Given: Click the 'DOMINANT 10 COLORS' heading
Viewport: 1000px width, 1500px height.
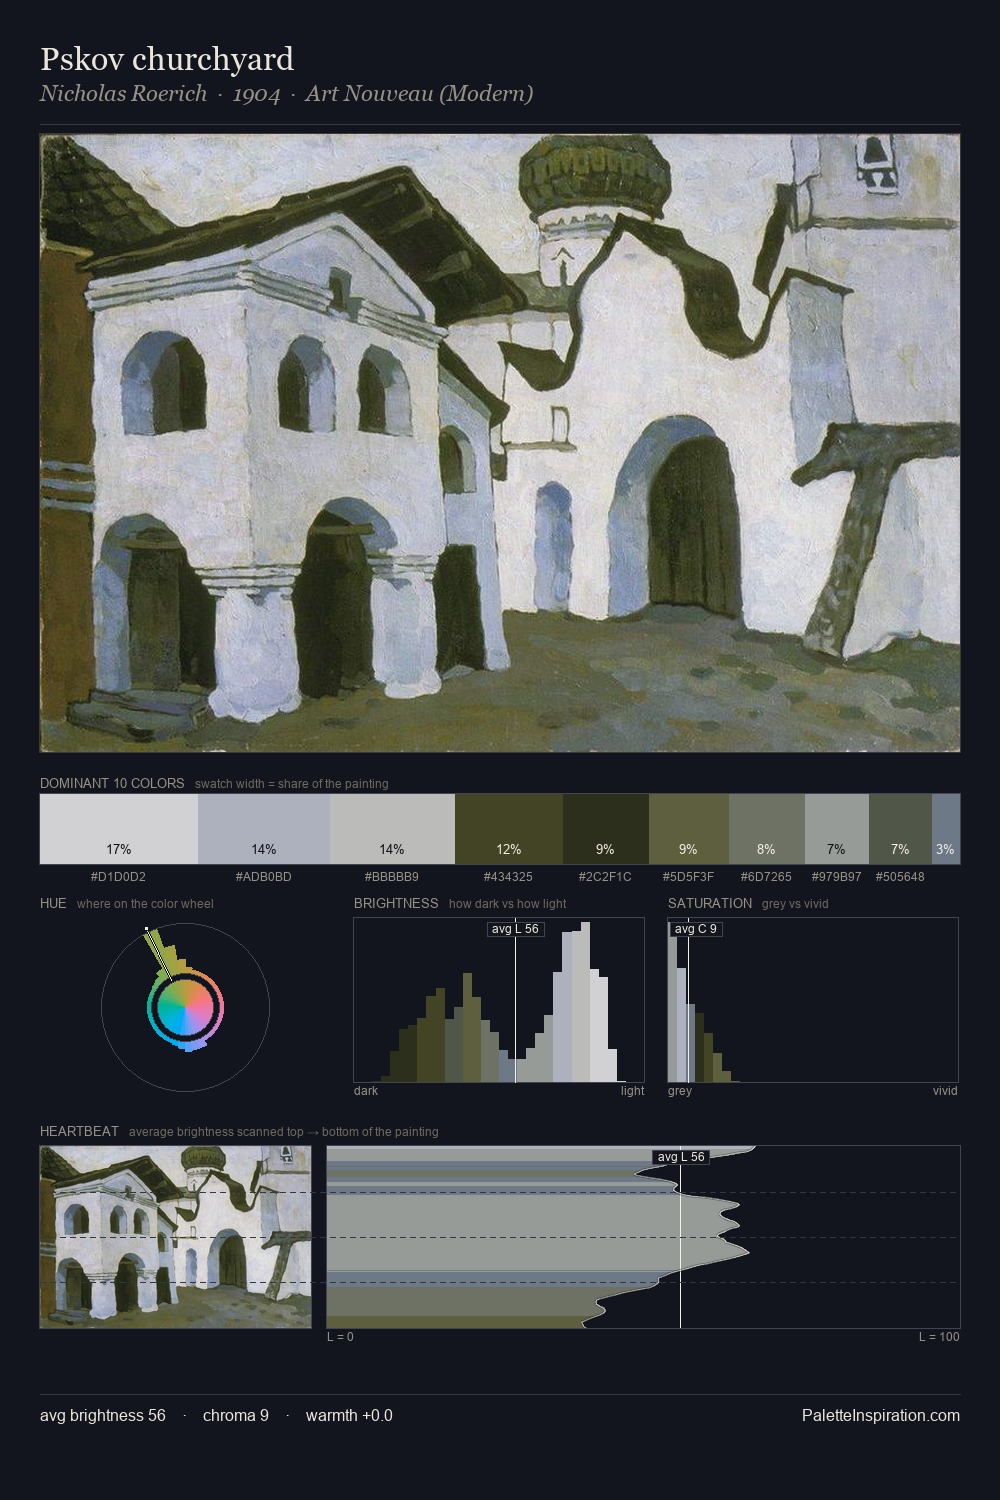Looking at the screenshot, I should tap(112, 783).
